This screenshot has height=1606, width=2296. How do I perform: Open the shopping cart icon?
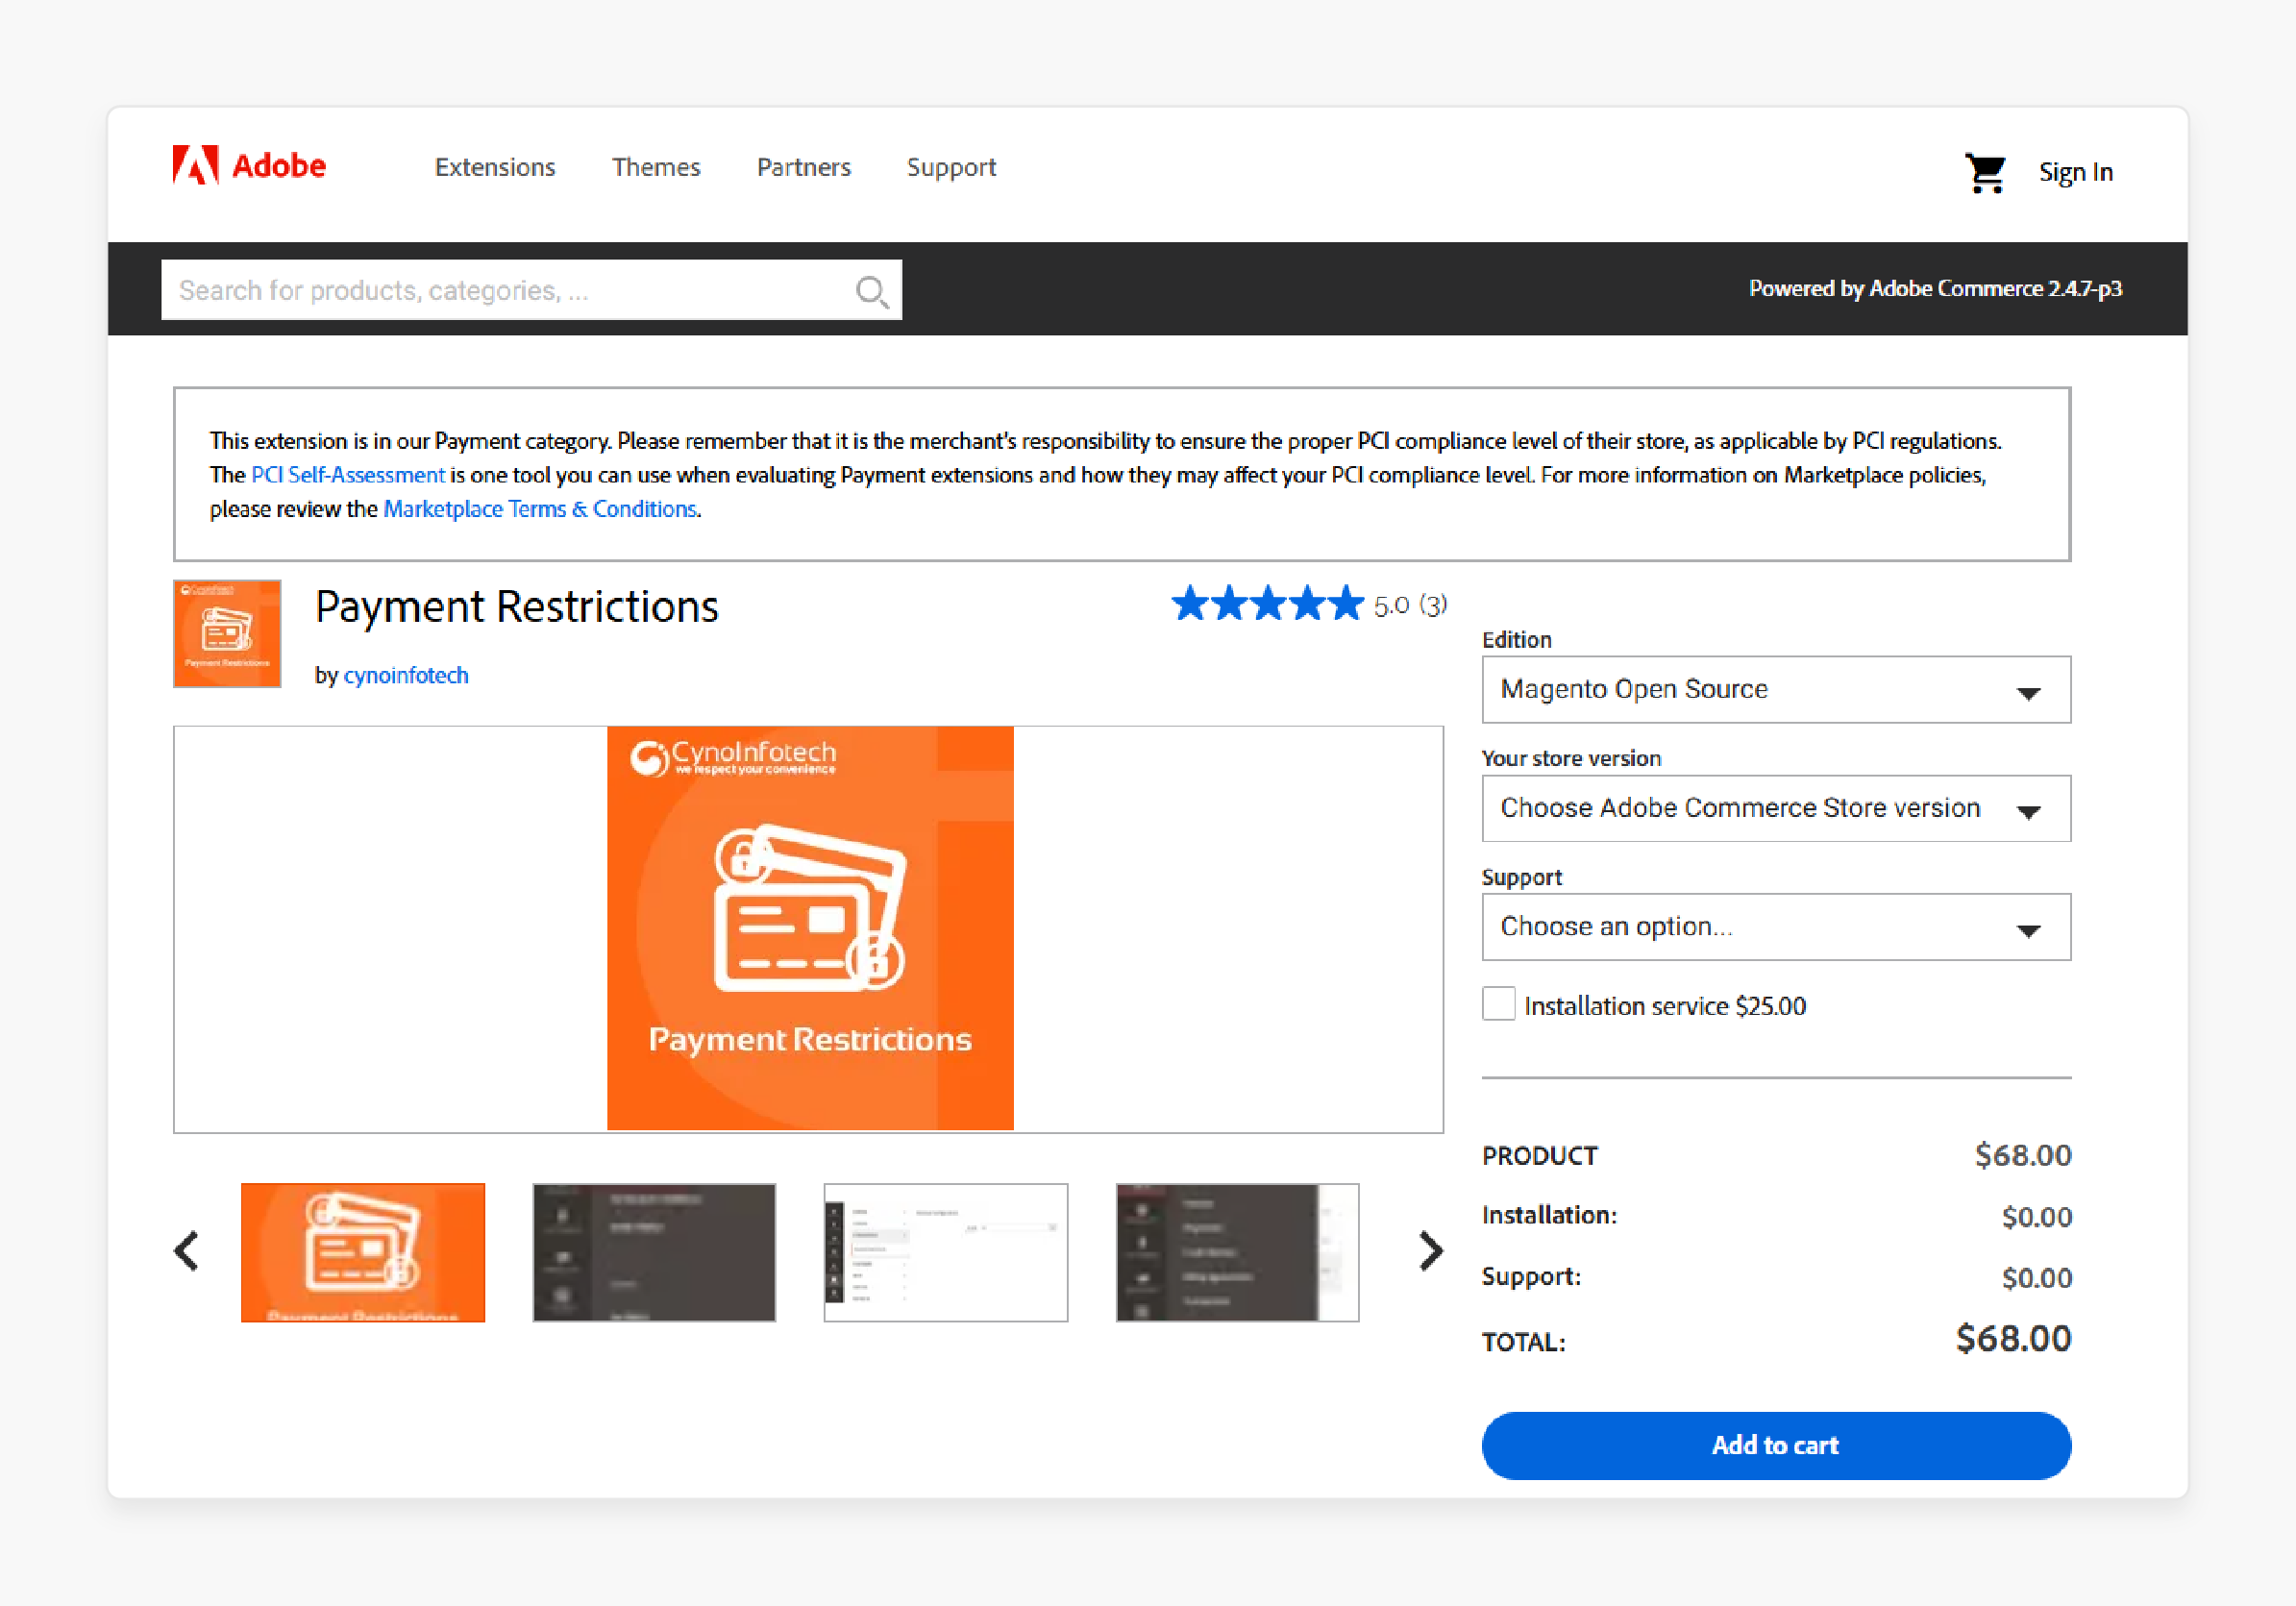pos(1985,173)
